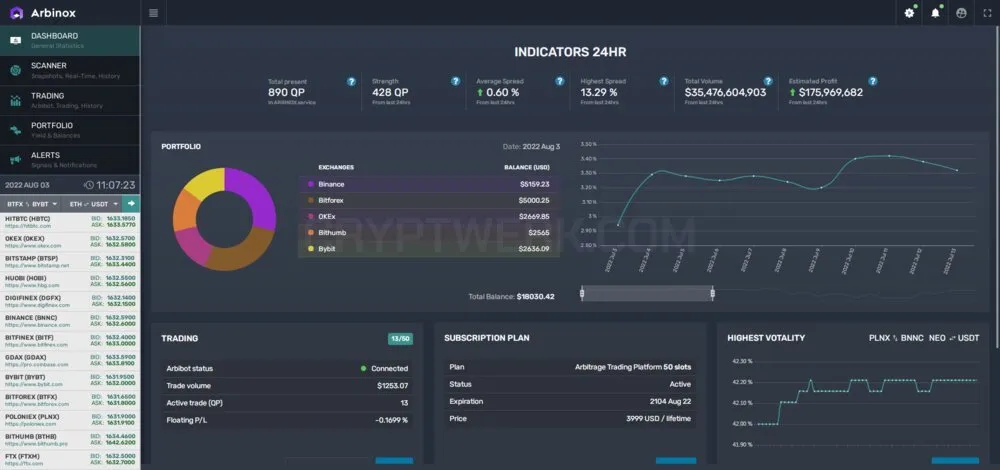Image resolution: width=1000 pixels, height=470 pixels.
Task: Click the help icon beside Estimated Profit
Action: (x=872, y=82)
